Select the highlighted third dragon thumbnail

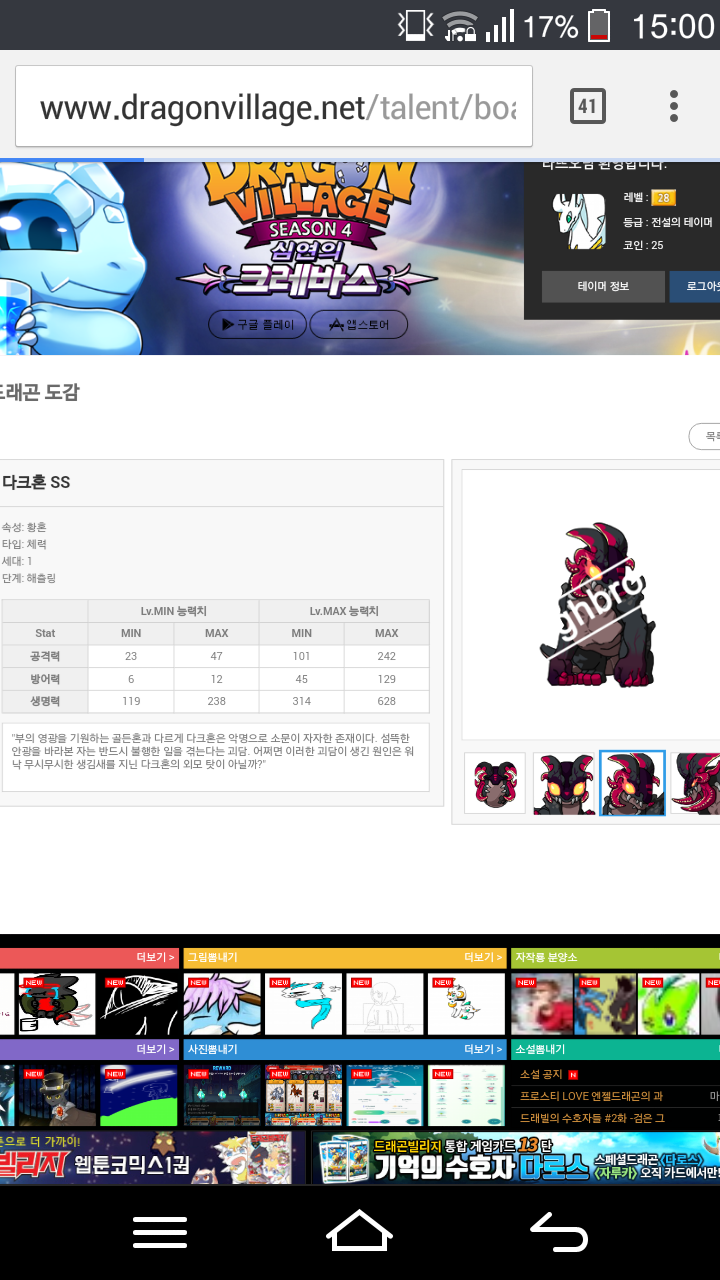coord(632,783)
